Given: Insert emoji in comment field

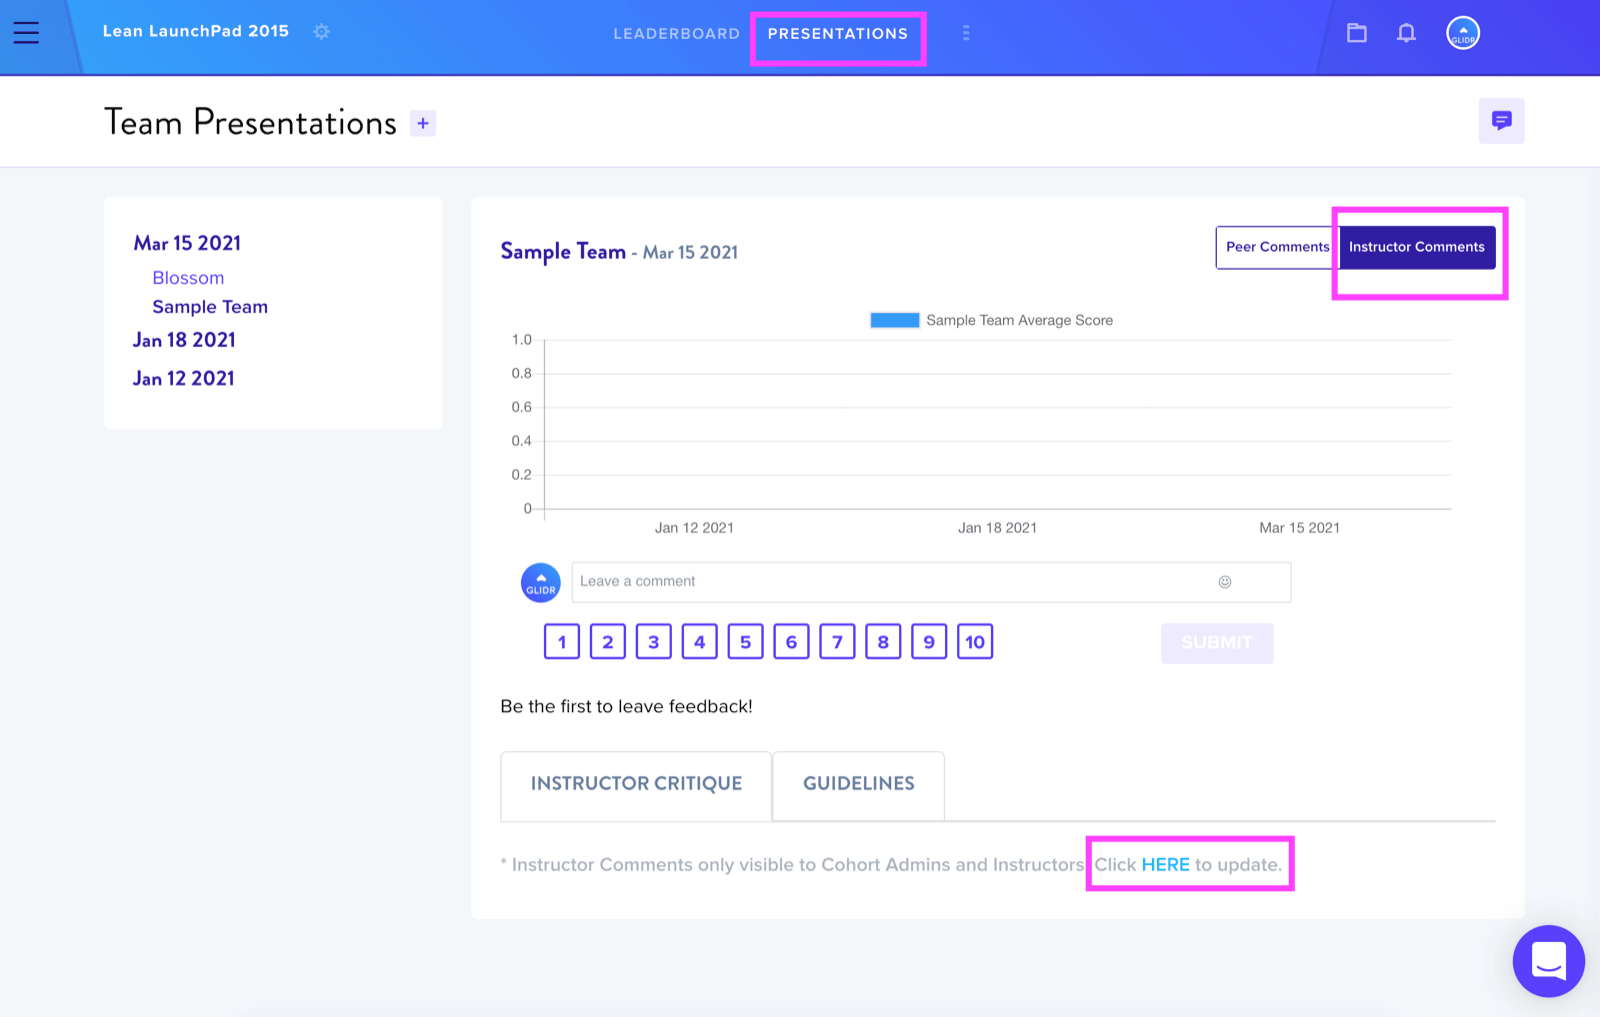Looking at the screenshot, I should (x=1225, y=582).
